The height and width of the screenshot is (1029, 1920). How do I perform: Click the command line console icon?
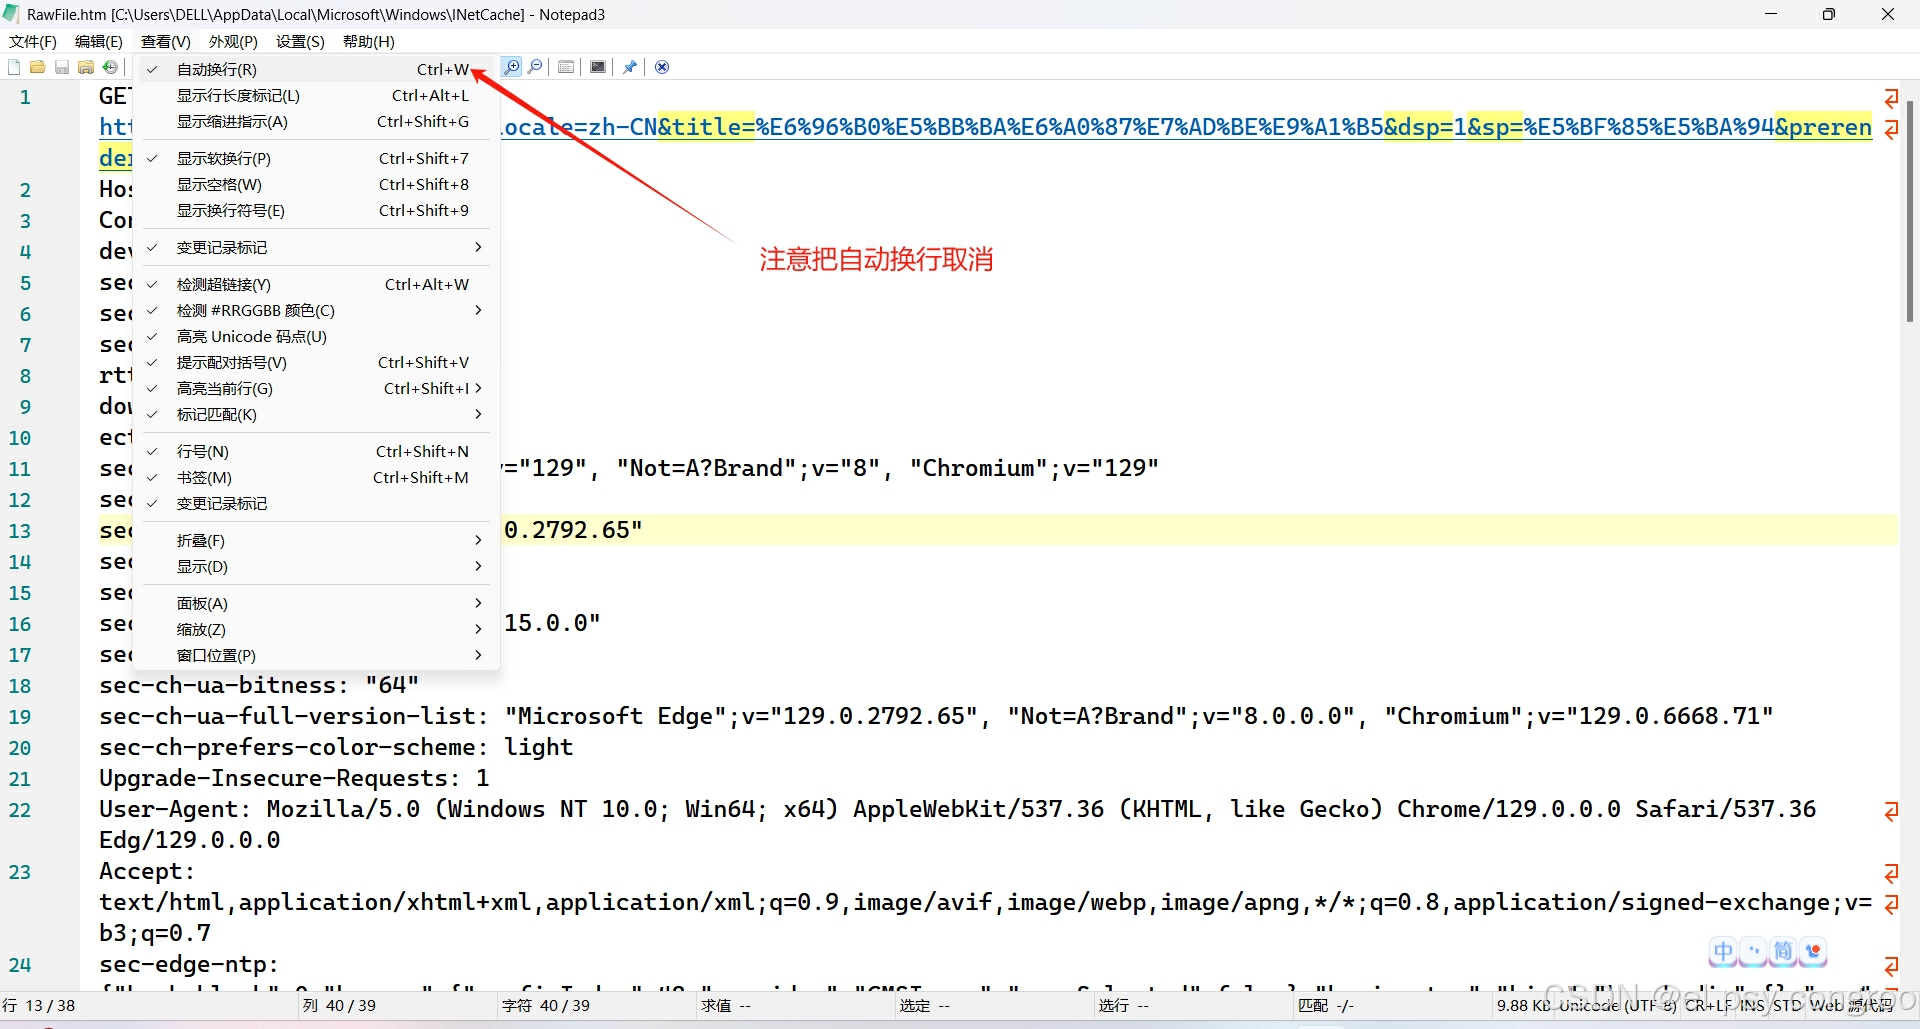click(598, 67)
